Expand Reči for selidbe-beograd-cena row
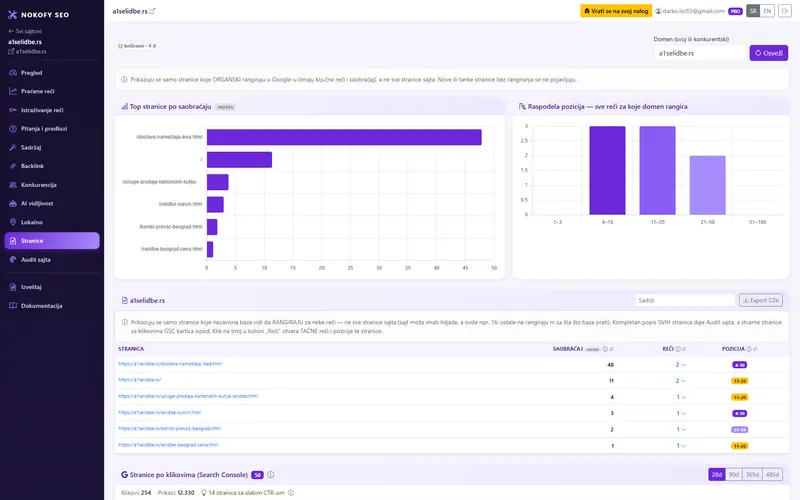Screen dimensions: 800x500 pos(681,446)
